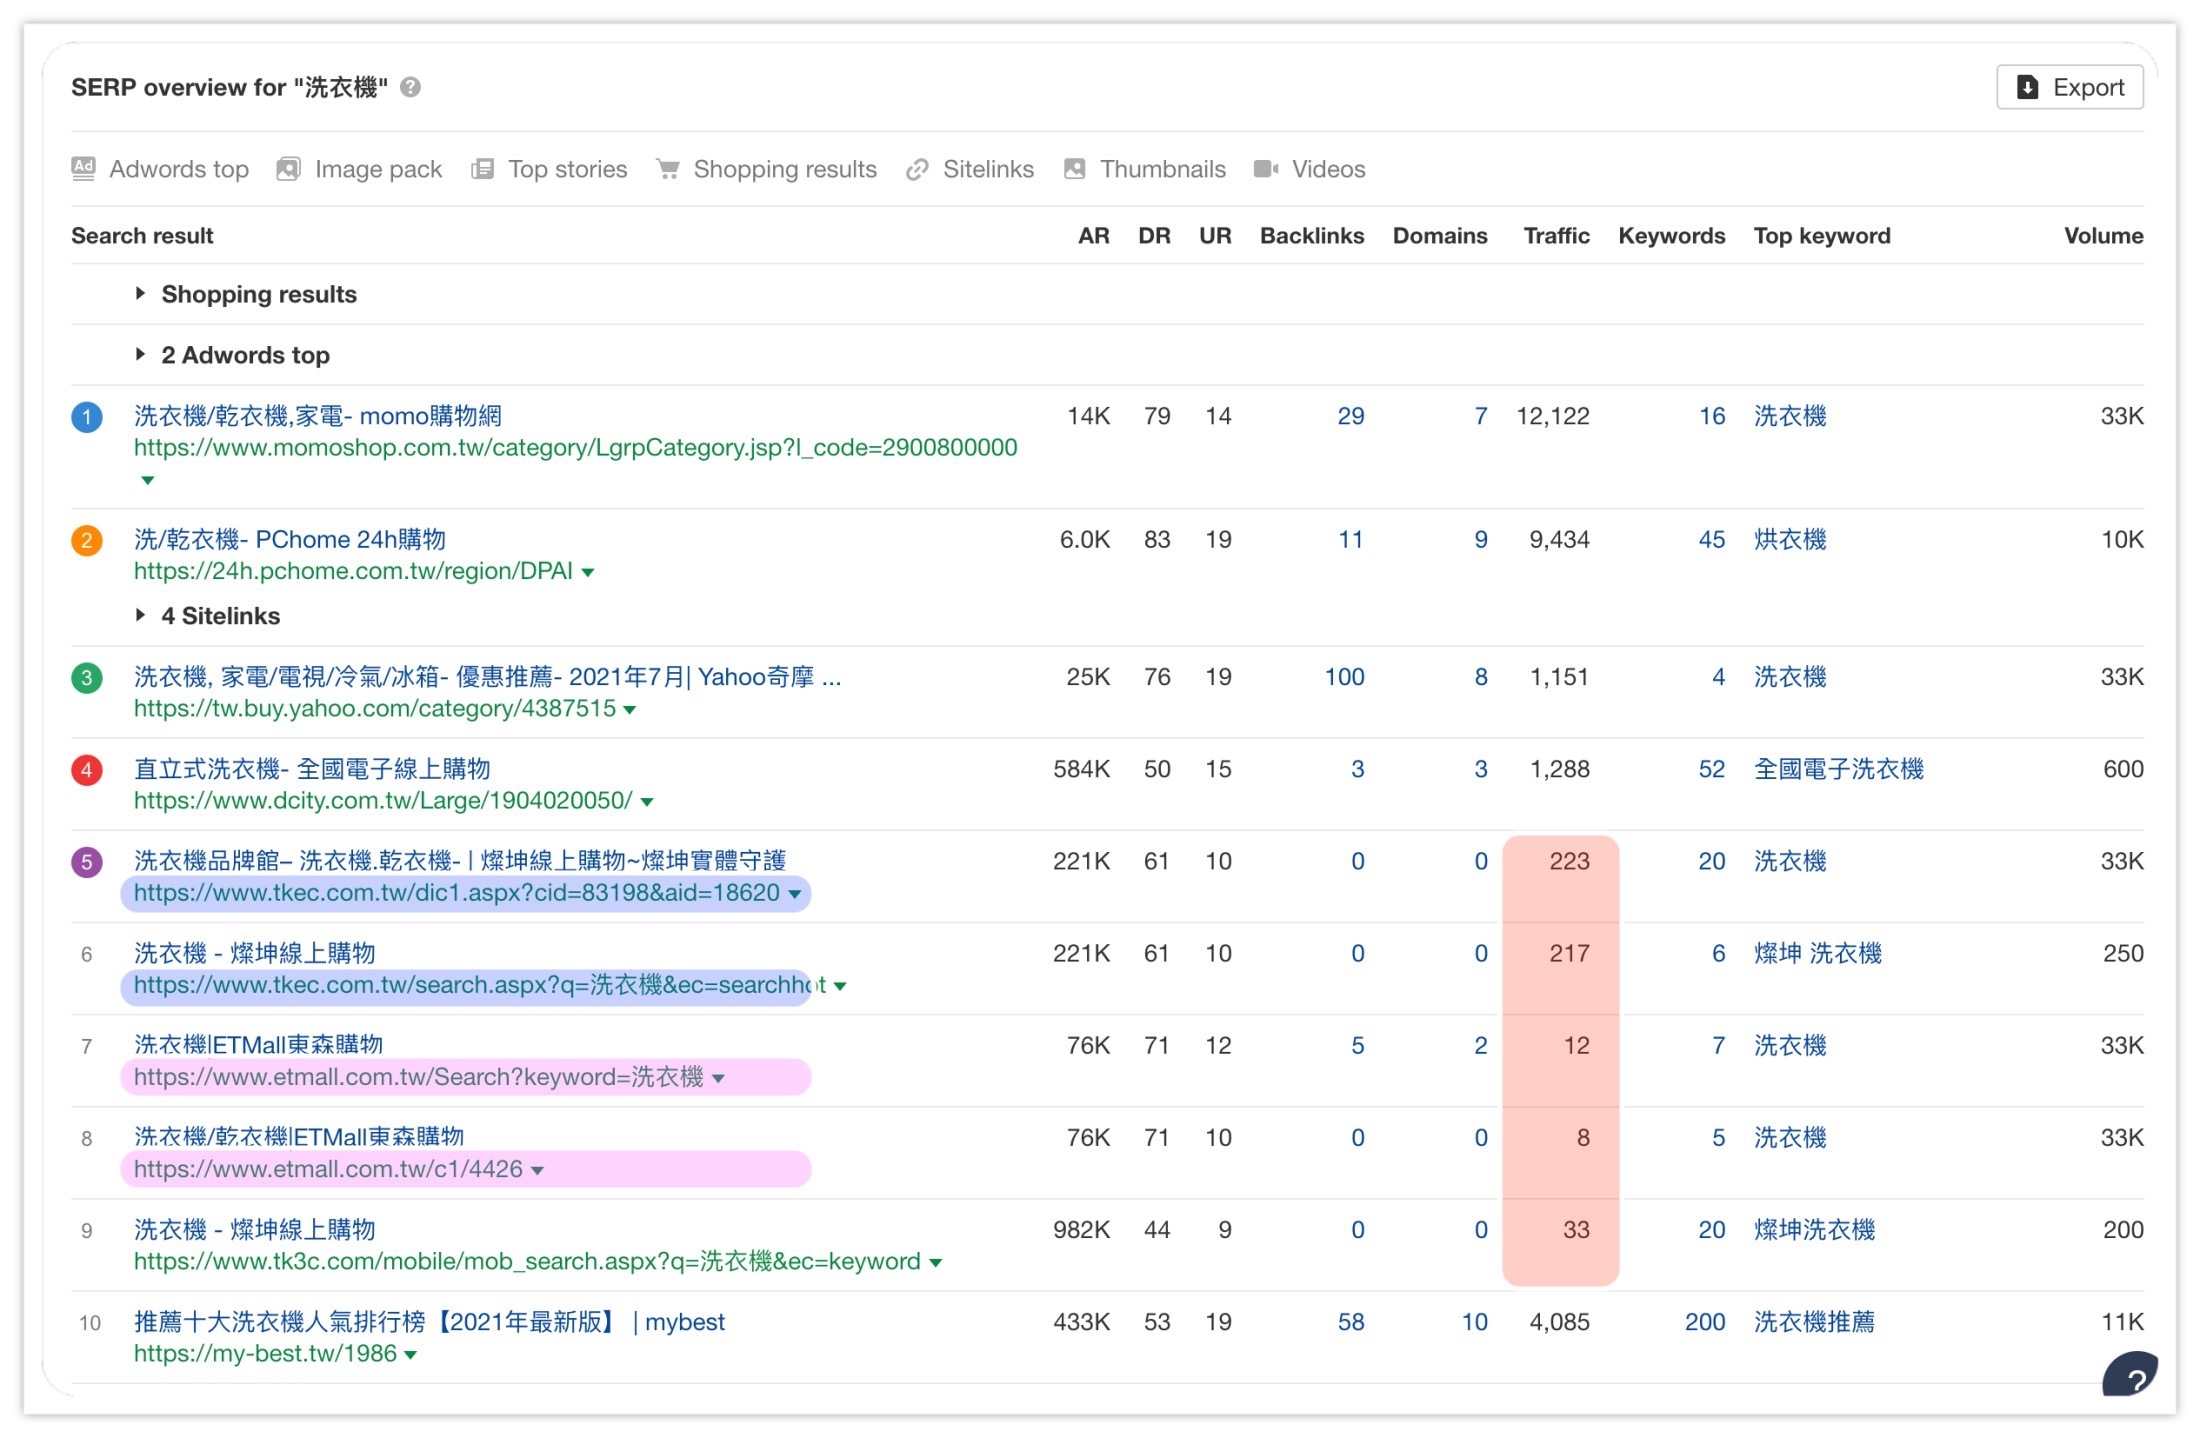The image size is (2200, 1438).
Task: Click the Sitelinks chain icon
Action: click(x=917, y=170)
